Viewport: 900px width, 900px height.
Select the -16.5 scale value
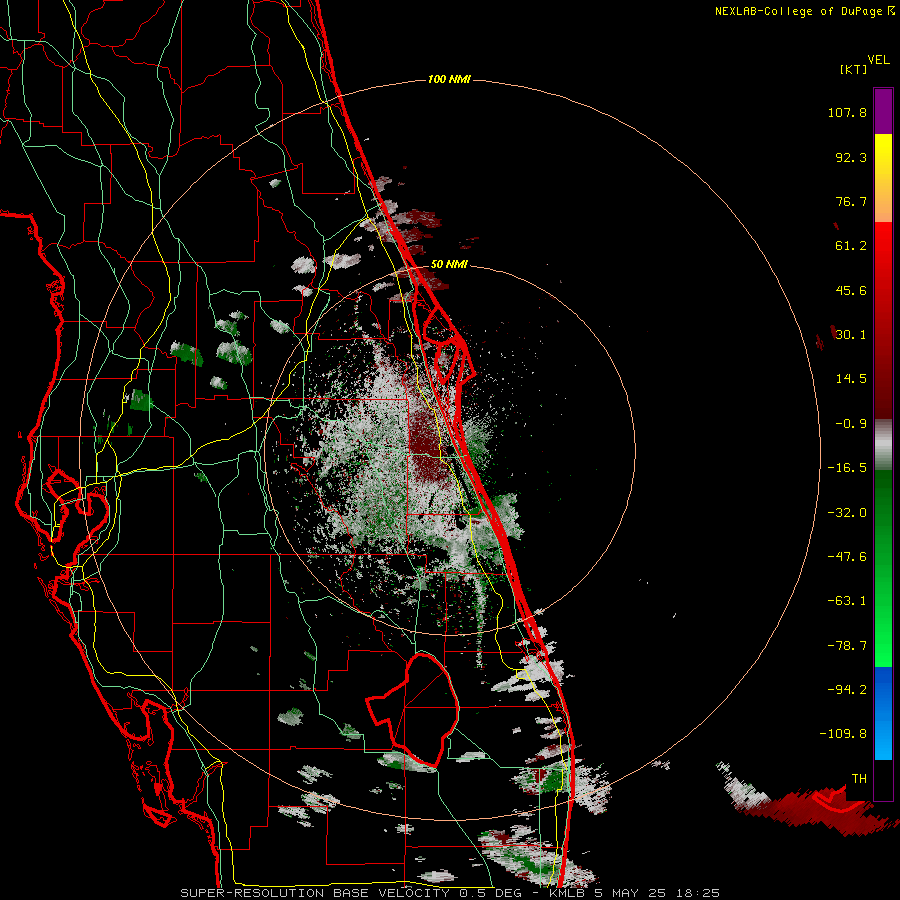tap(847, 468)
